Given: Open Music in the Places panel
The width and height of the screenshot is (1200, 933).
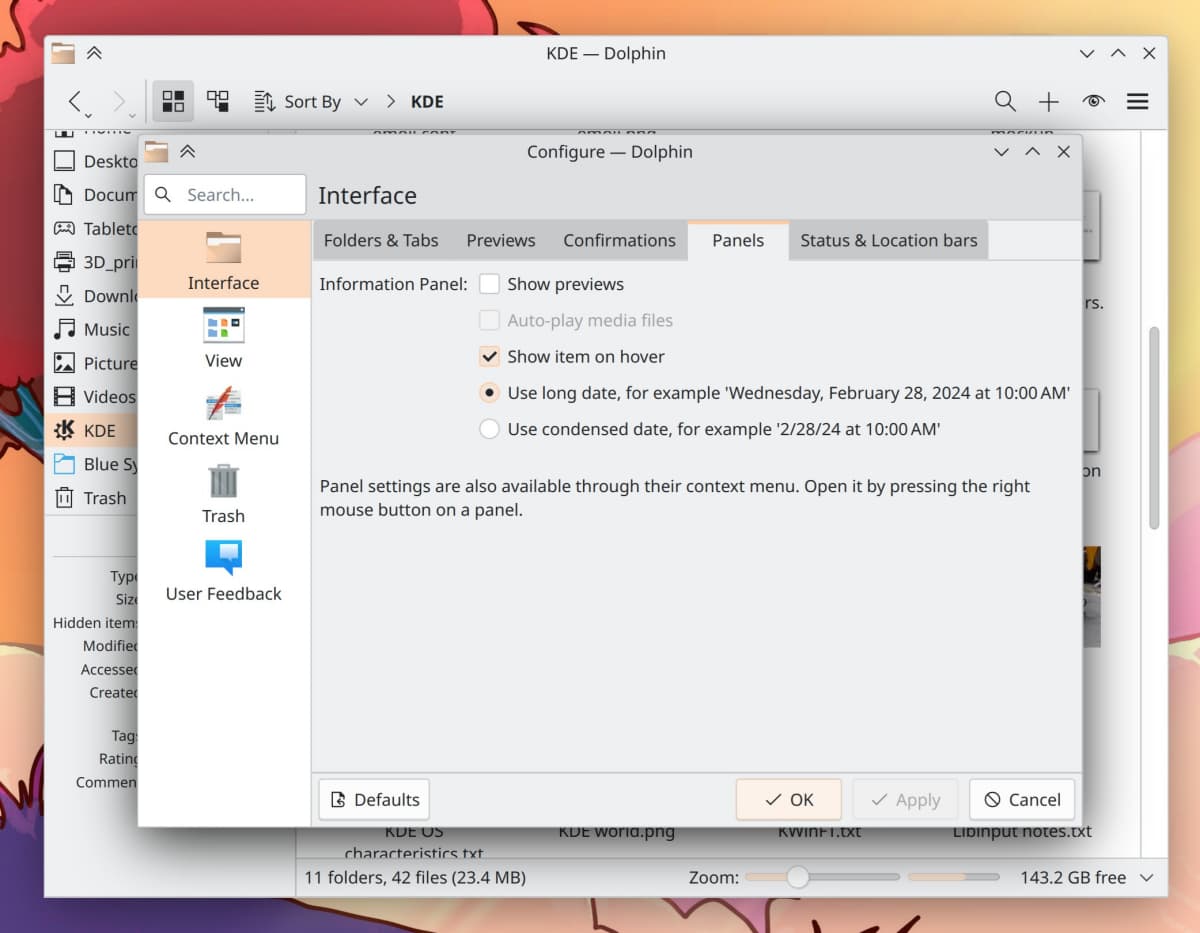Looking at the screenshot, I should 92,329.
